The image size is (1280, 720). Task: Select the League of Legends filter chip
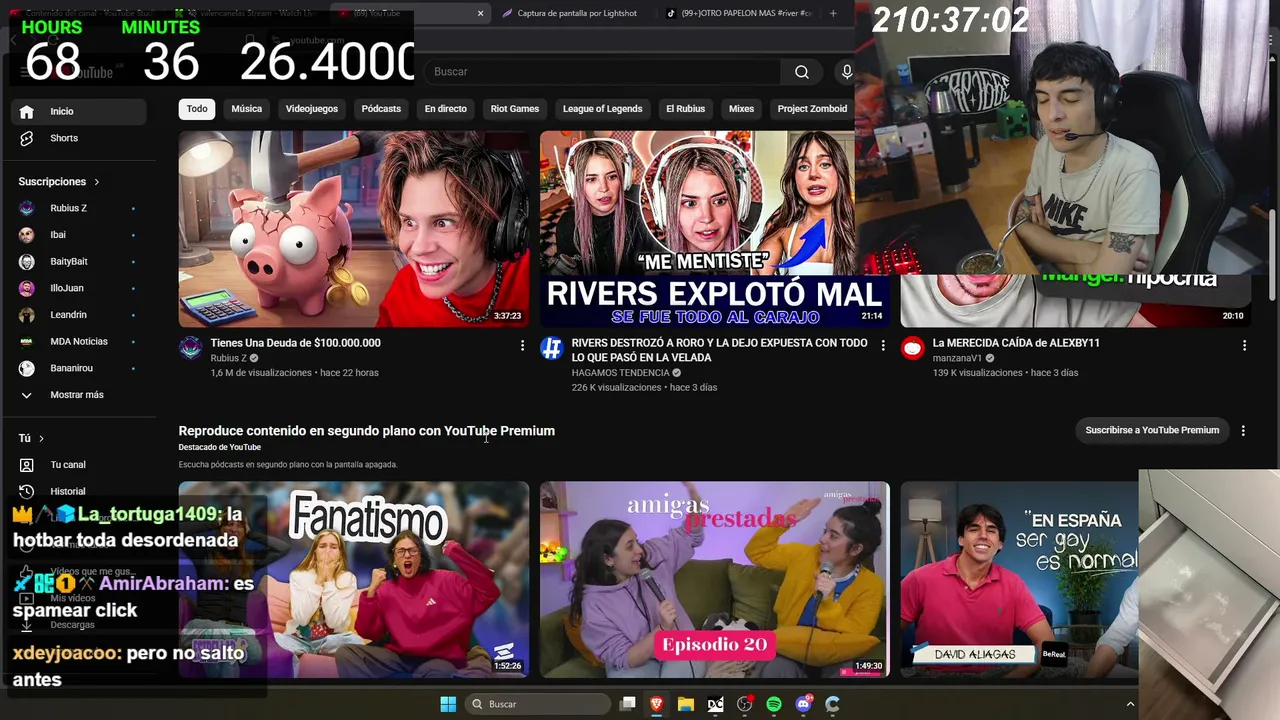602,109
